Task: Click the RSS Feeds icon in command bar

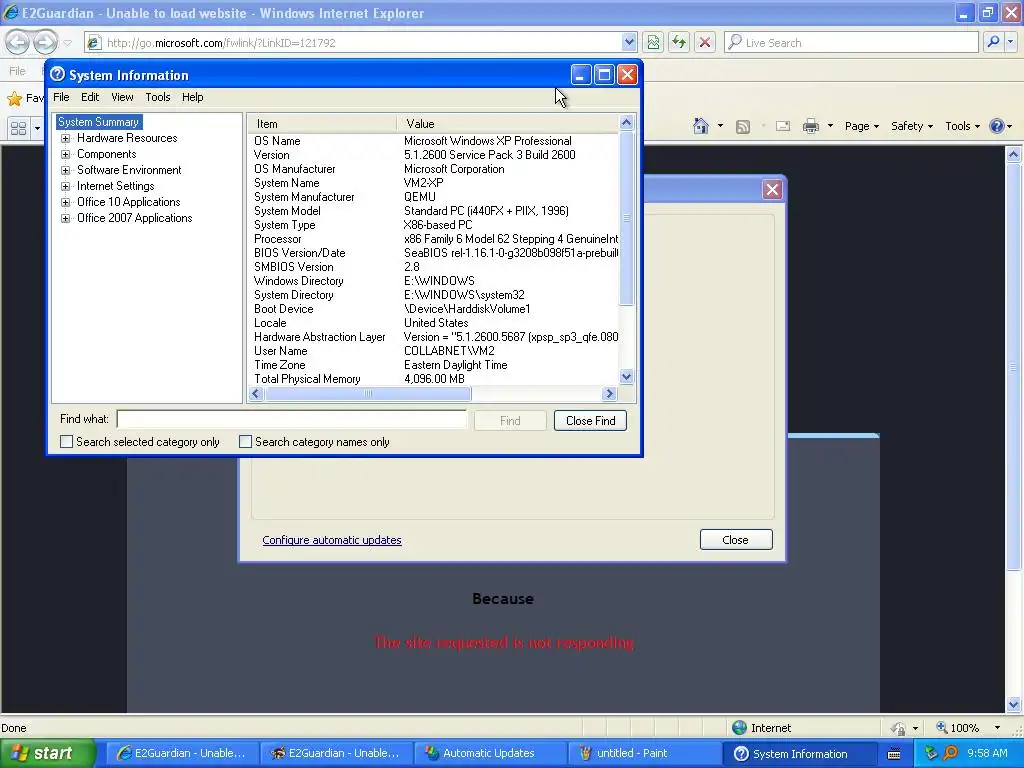Action: pos(743,127)
